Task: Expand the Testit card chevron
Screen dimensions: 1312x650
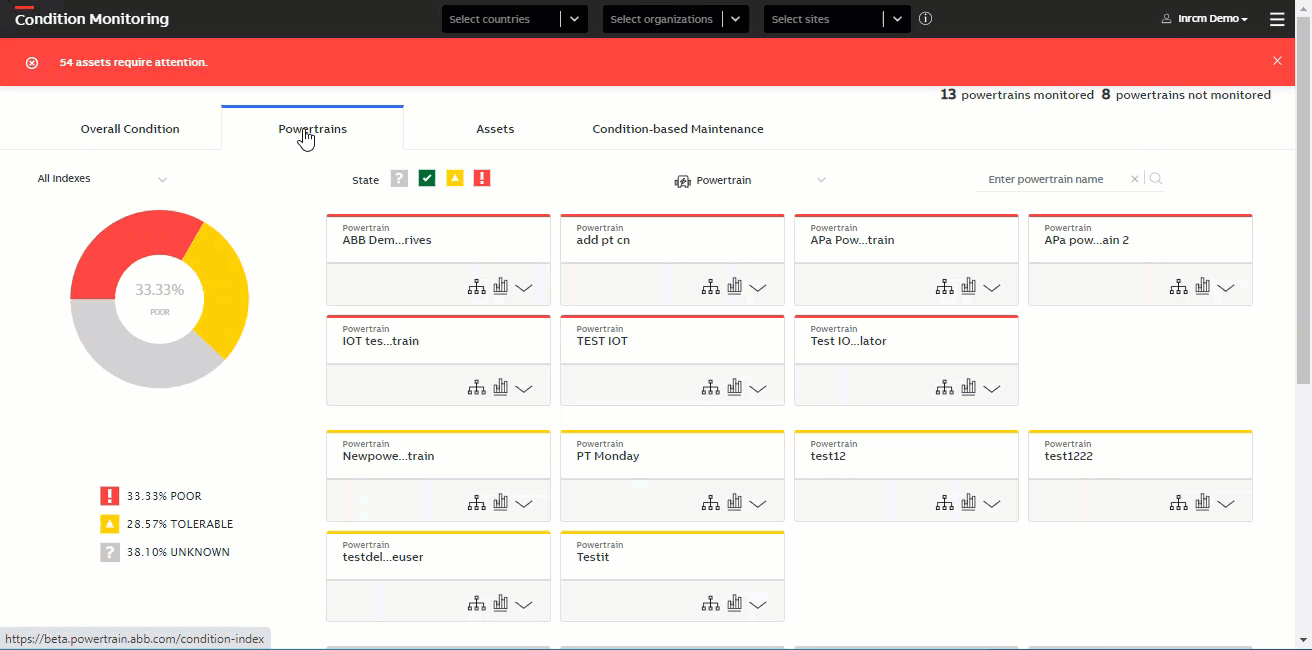Action: tap(757, 605)
